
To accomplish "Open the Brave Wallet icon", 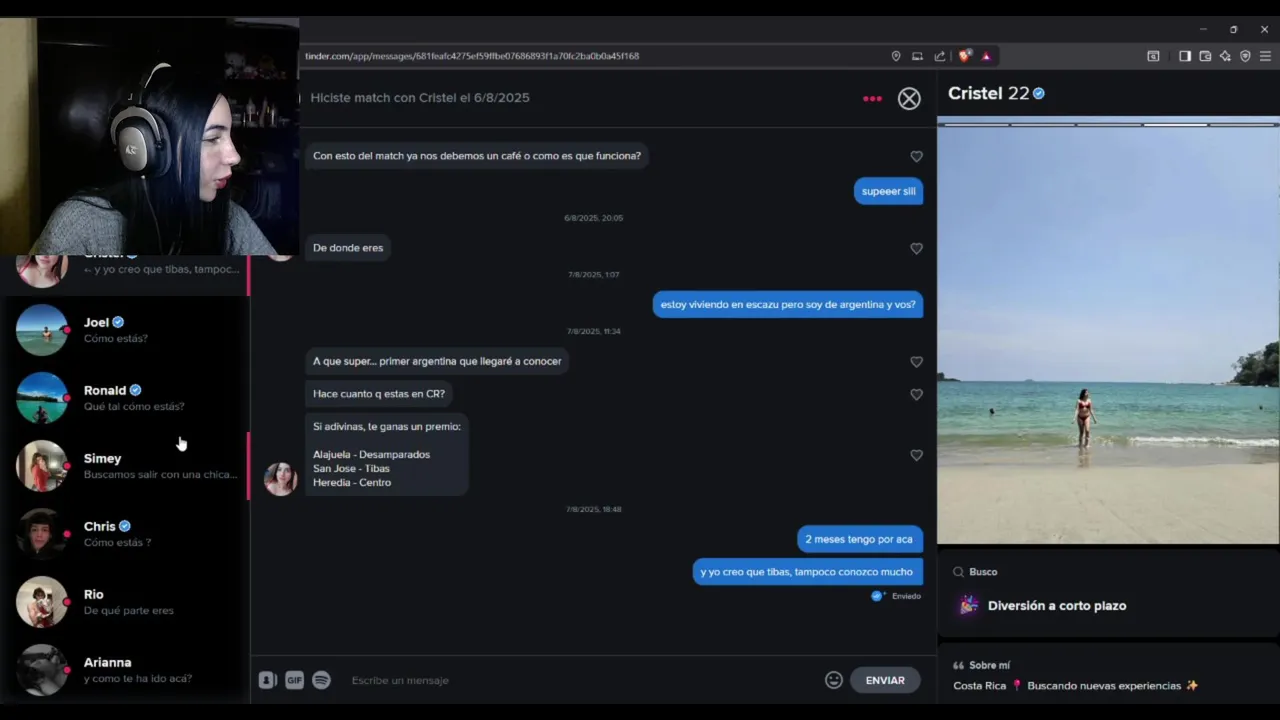I will 1205,56.
